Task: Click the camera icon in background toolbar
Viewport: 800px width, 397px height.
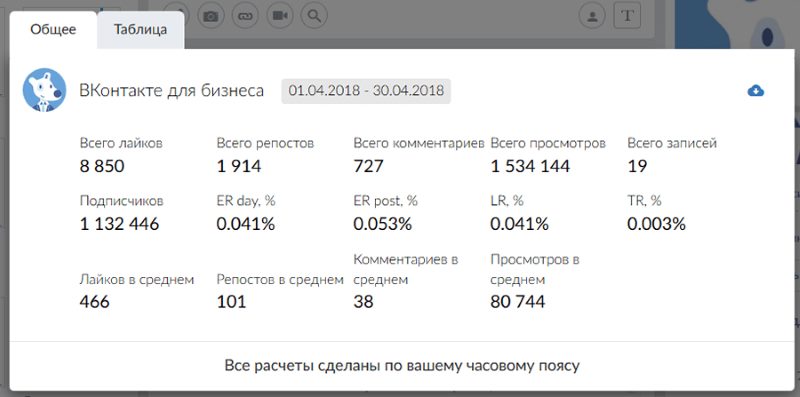Action: 211,16
